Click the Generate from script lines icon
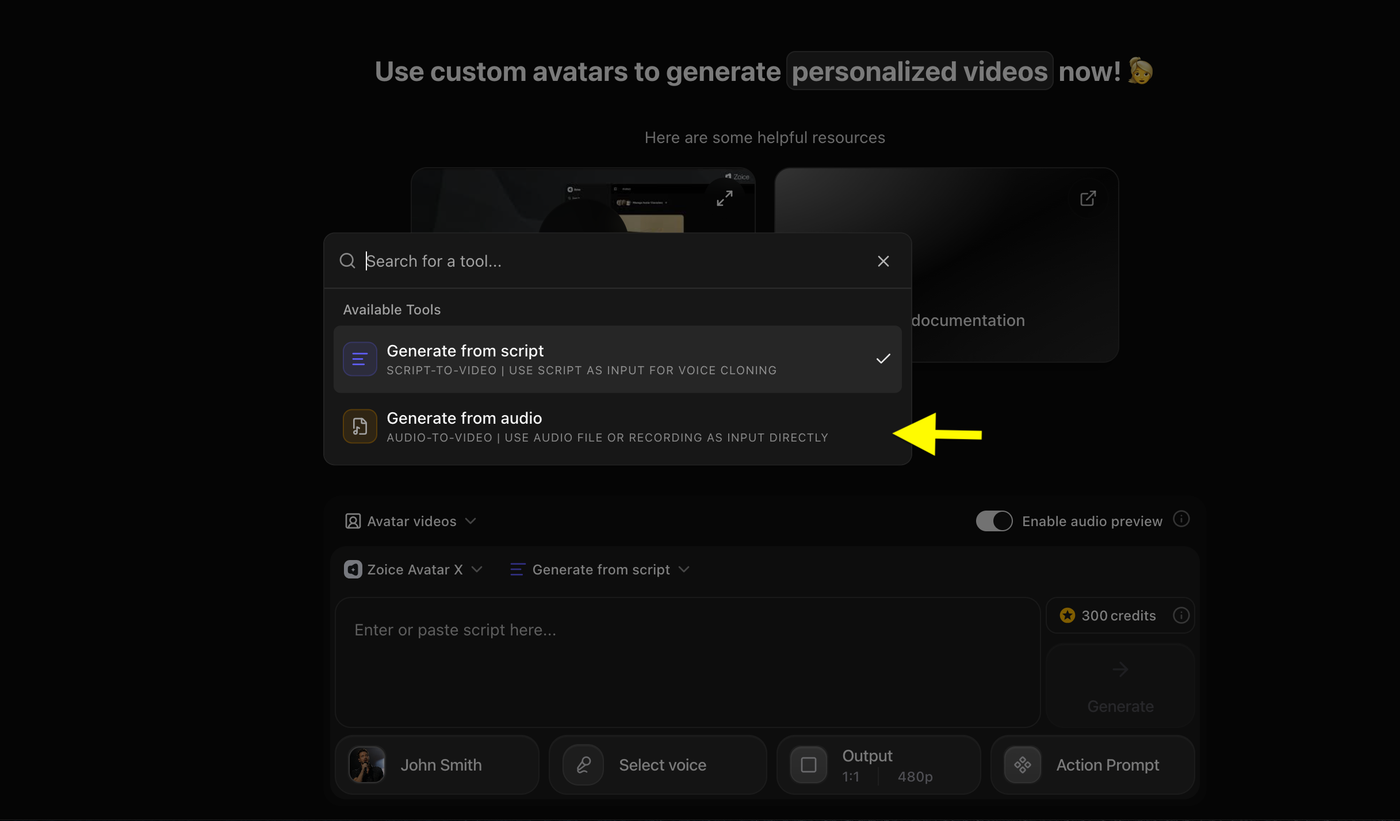 (360, 359)
